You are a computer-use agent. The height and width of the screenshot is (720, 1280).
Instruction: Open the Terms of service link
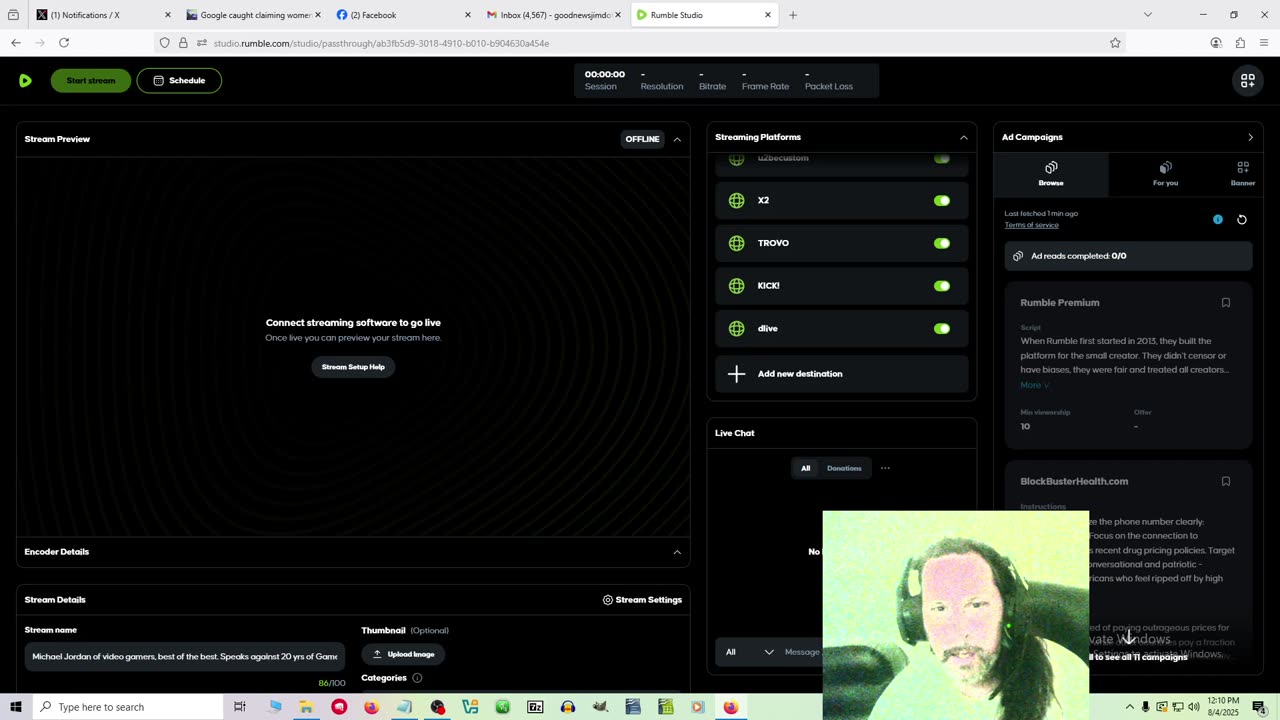(1031, 225)
